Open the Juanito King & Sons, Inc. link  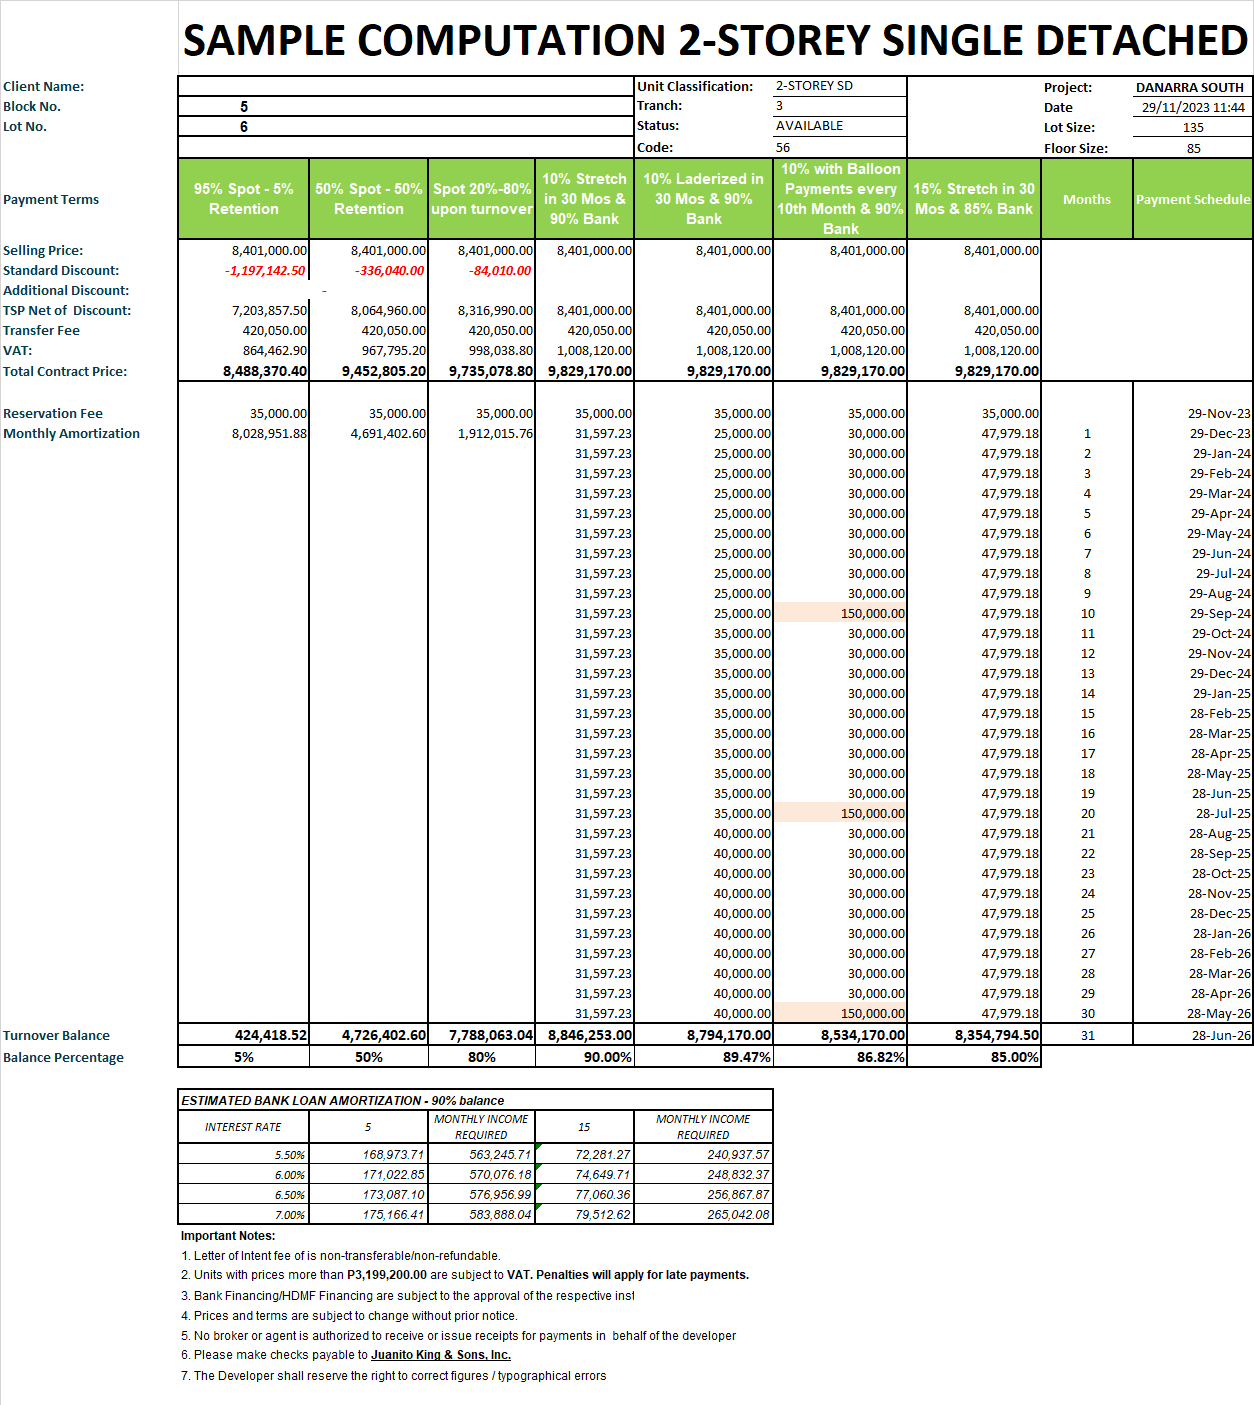point(441,1355)
